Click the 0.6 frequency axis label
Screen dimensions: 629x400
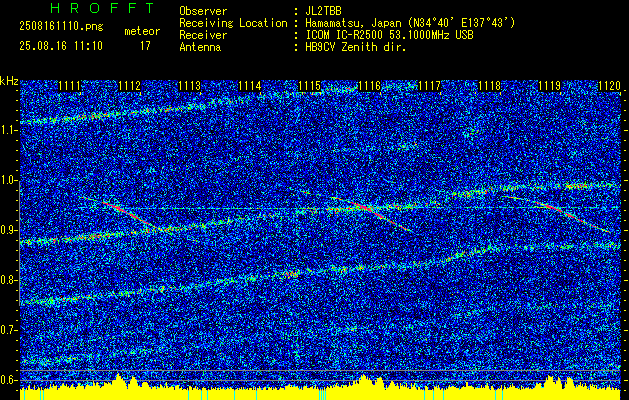click(x=8, y=380)
